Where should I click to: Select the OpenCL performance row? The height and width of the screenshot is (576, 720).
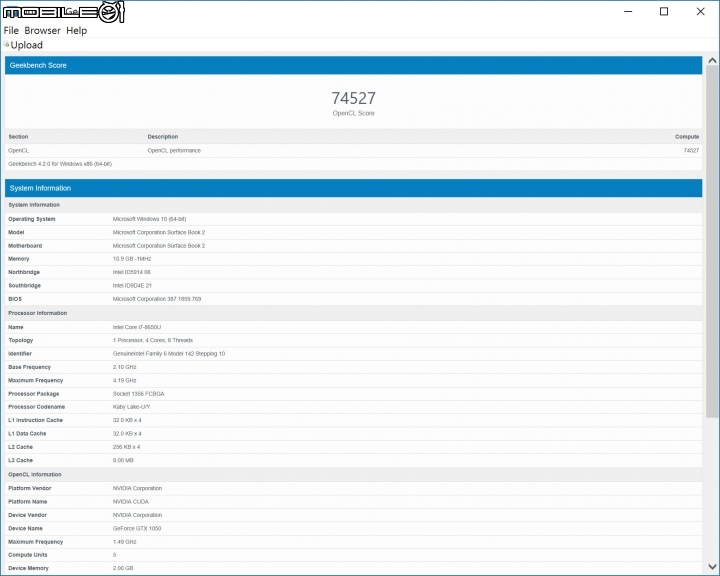point(354,151)
